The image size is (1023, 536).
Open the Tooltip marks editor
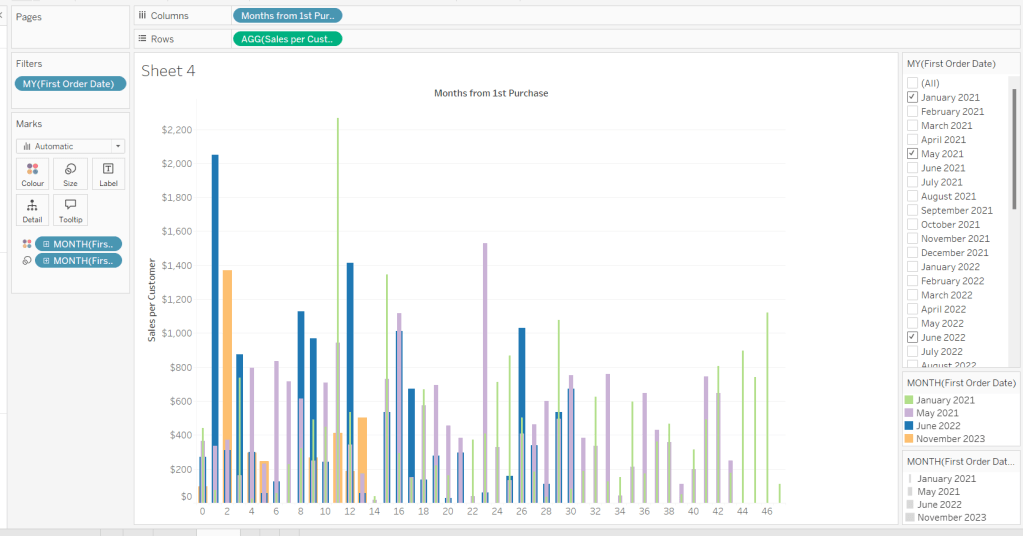tap(70, 210)
